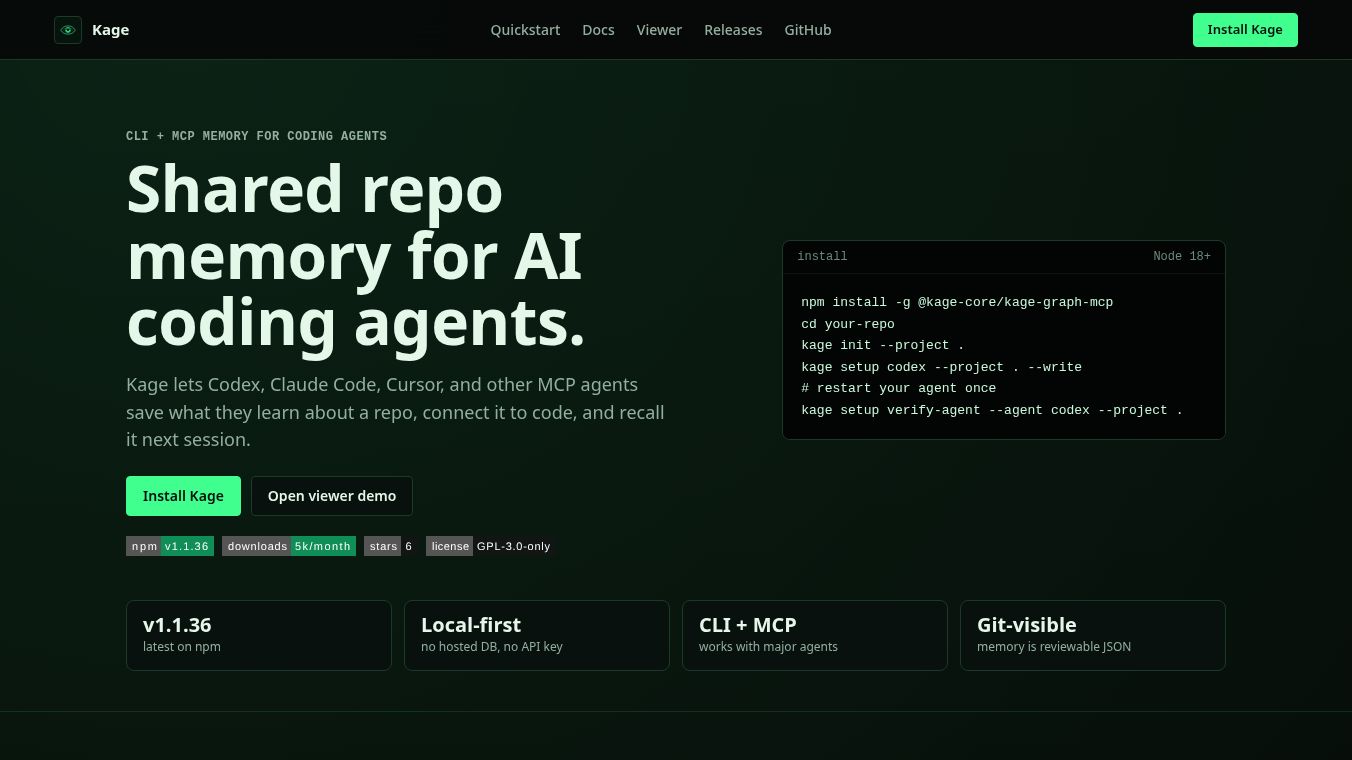The image size is (1352, 760).
Task: Click the stars 6 badge
Action: click(x=391, y=546)
